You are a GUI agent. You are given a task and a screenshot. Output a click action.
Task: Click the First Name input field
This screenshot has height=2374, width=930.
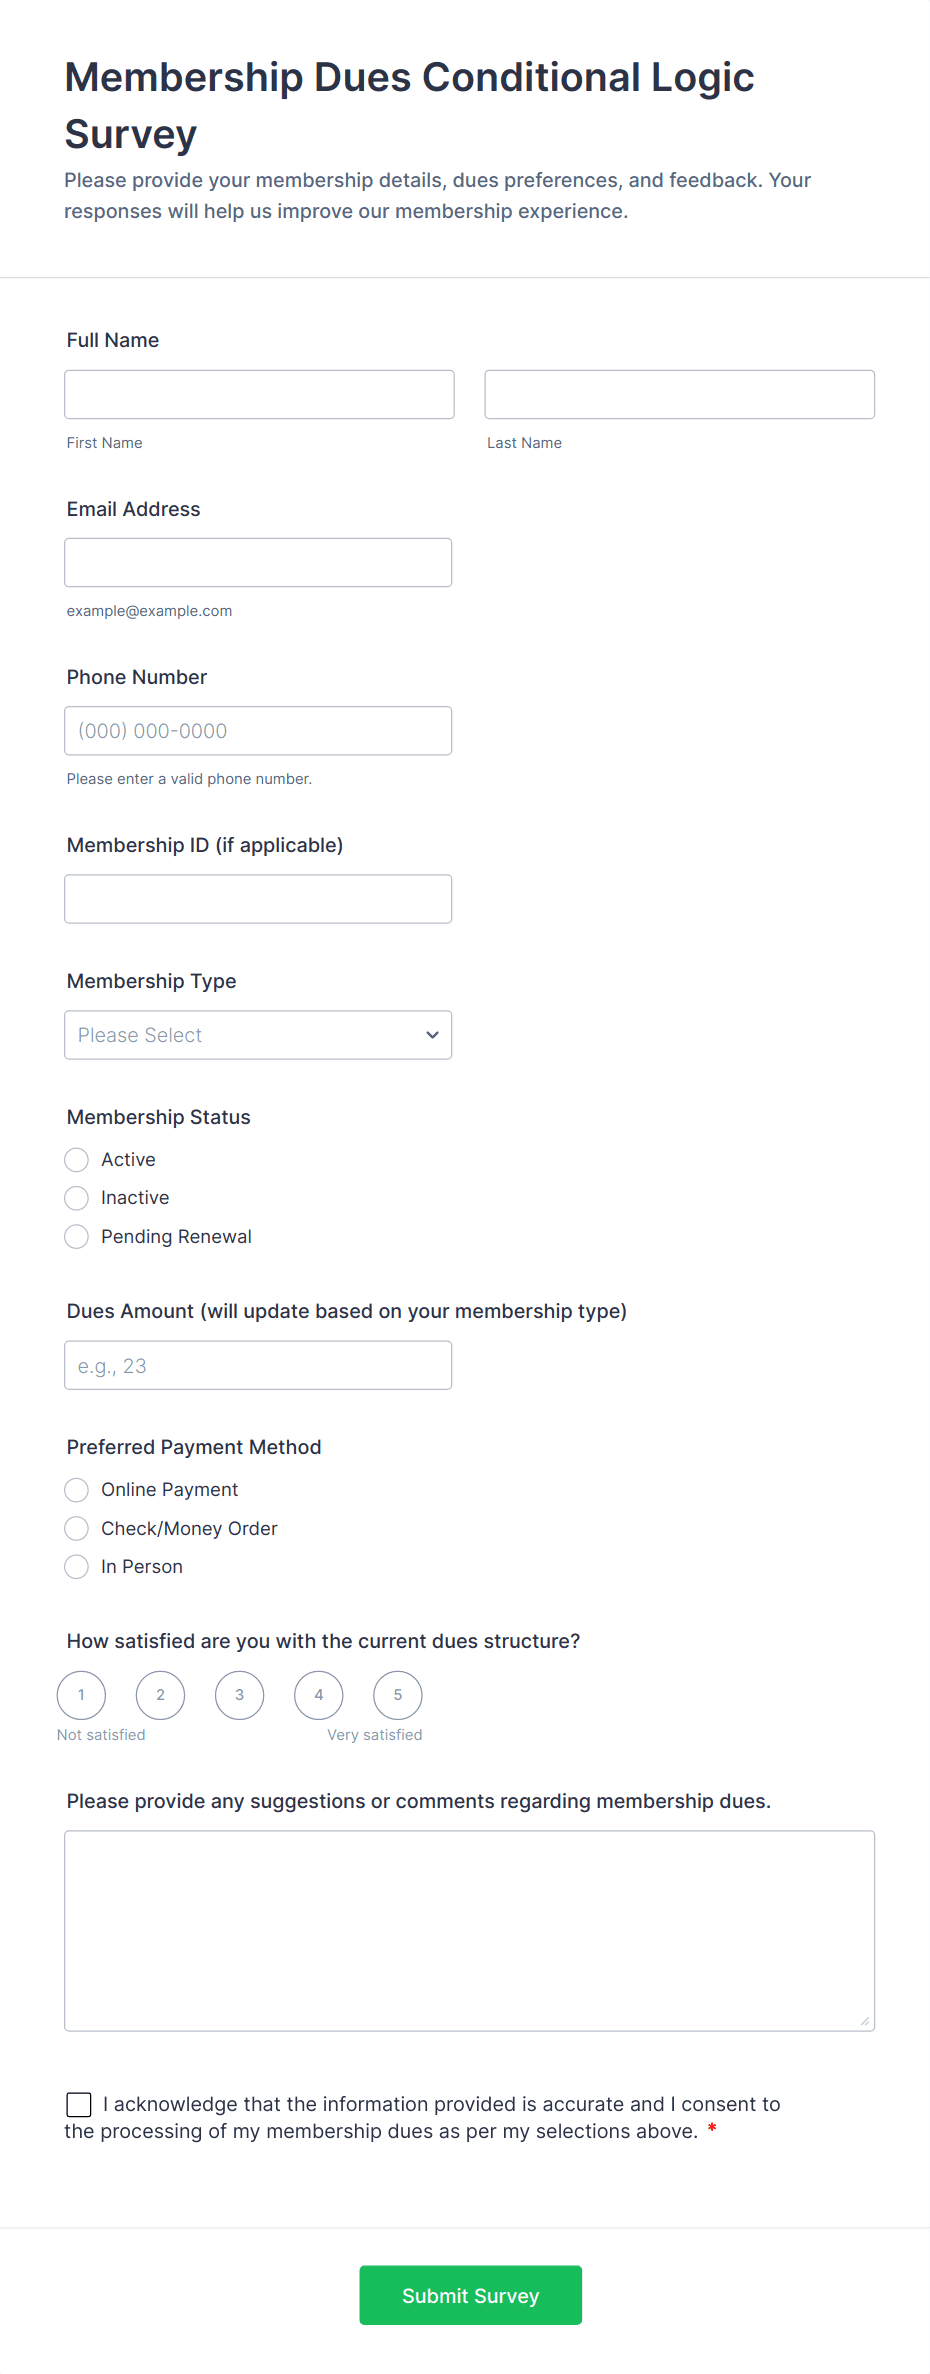point(259,395)
